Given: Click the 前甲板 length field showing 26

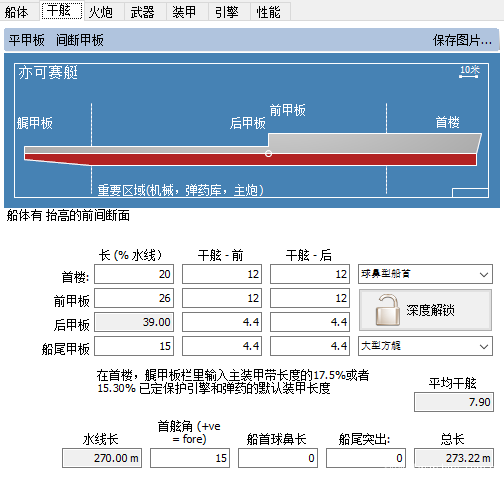Looking at the screenshot, I should pos(134,298).
